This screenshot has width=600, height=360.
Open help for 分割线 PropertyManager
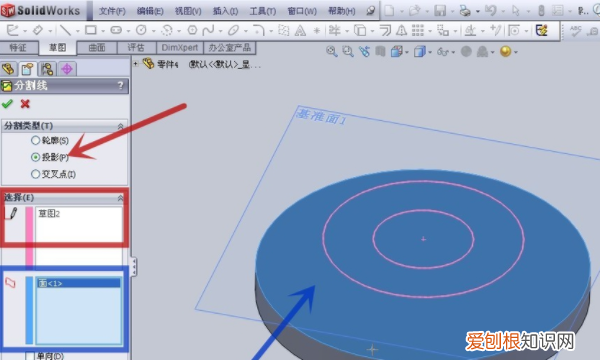click(x=121, y=85)
